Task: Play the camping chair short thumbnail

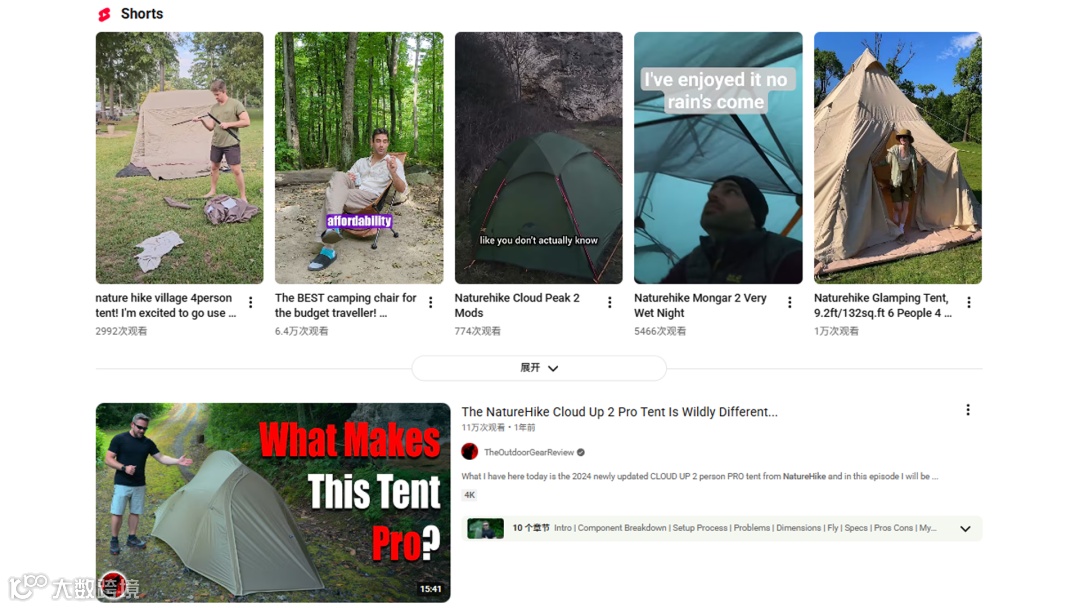Action: pyautogui.click(x=359, y=158)
